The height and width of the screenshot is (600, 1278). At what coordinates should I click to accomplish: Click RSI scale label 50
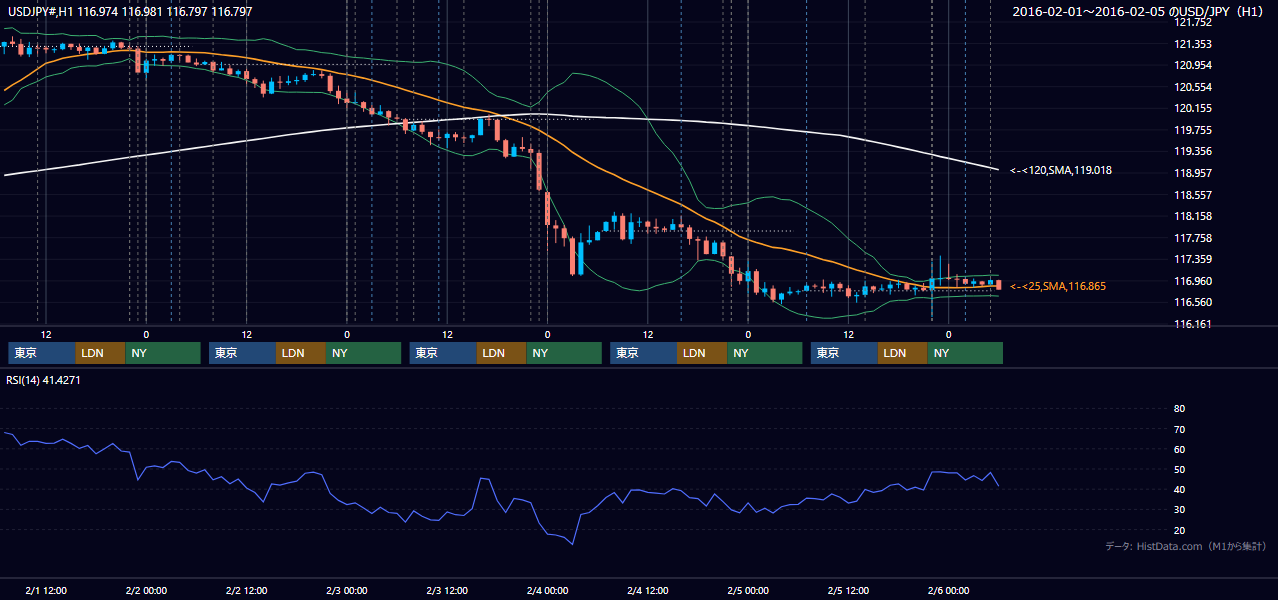(x=1179, y=469)
